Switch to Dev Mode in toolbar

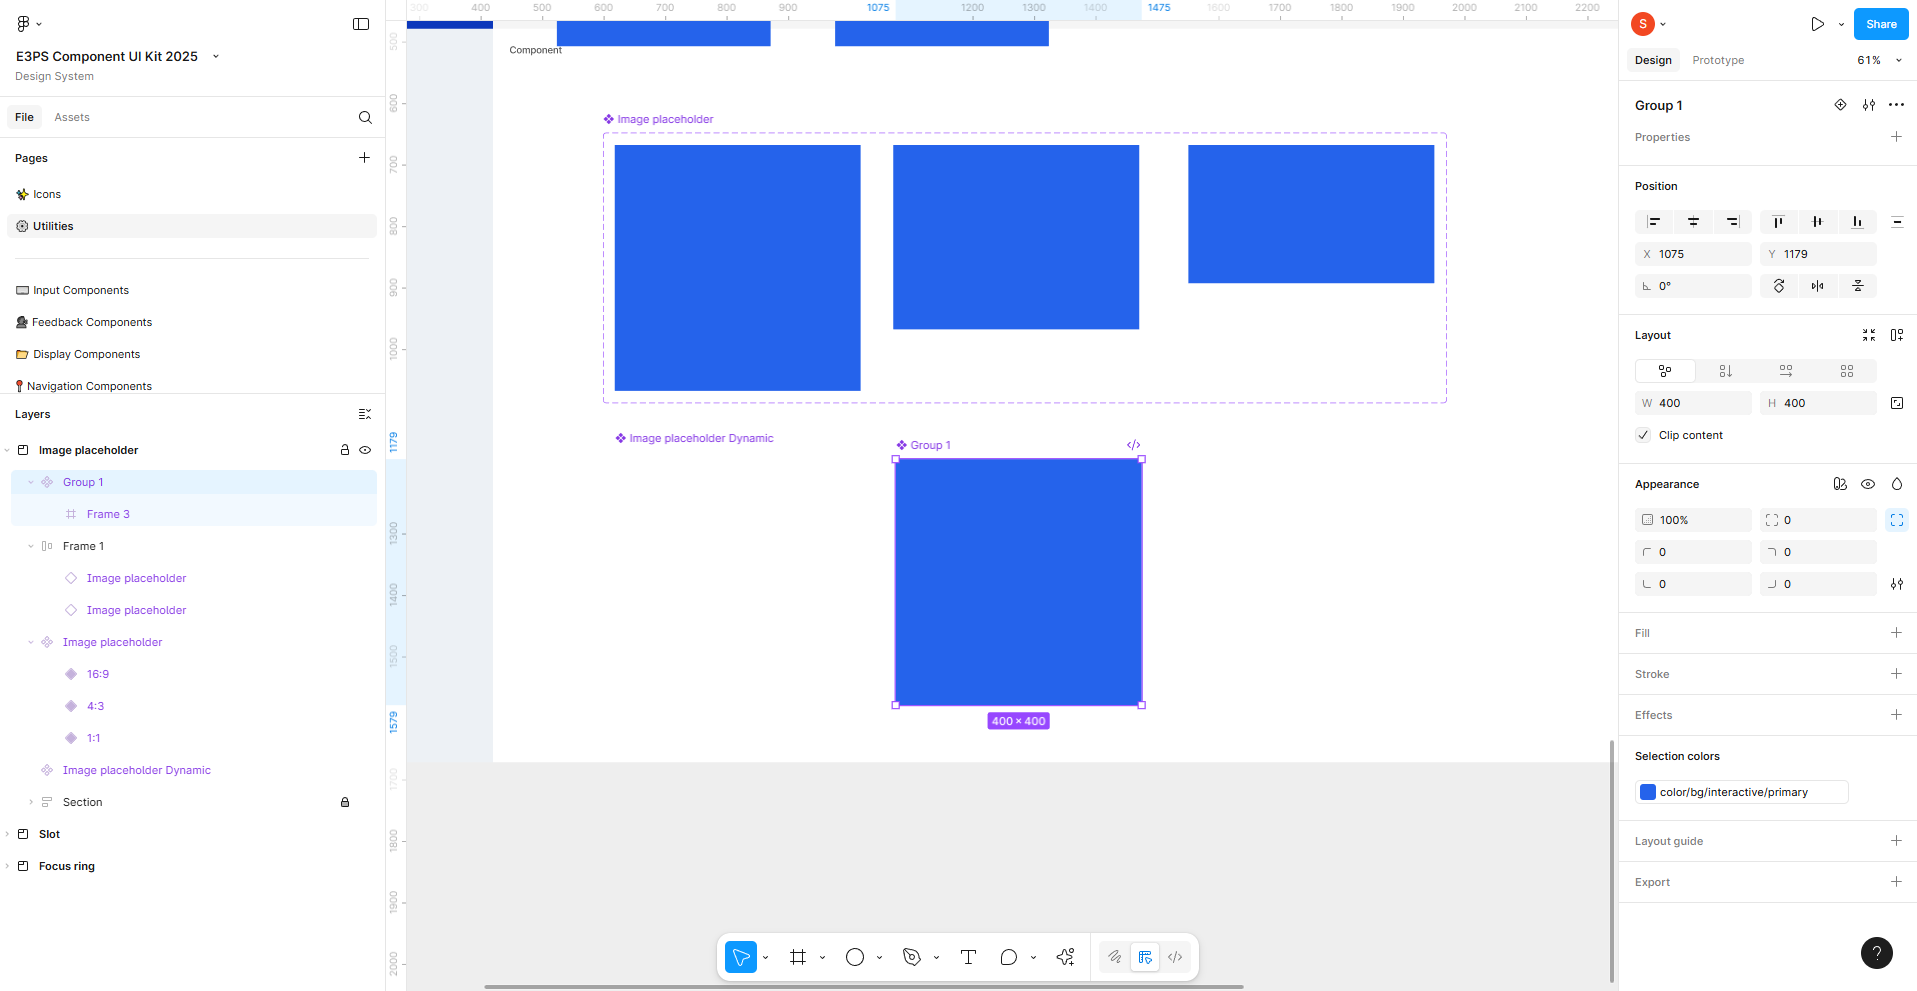coord(1175,957)
